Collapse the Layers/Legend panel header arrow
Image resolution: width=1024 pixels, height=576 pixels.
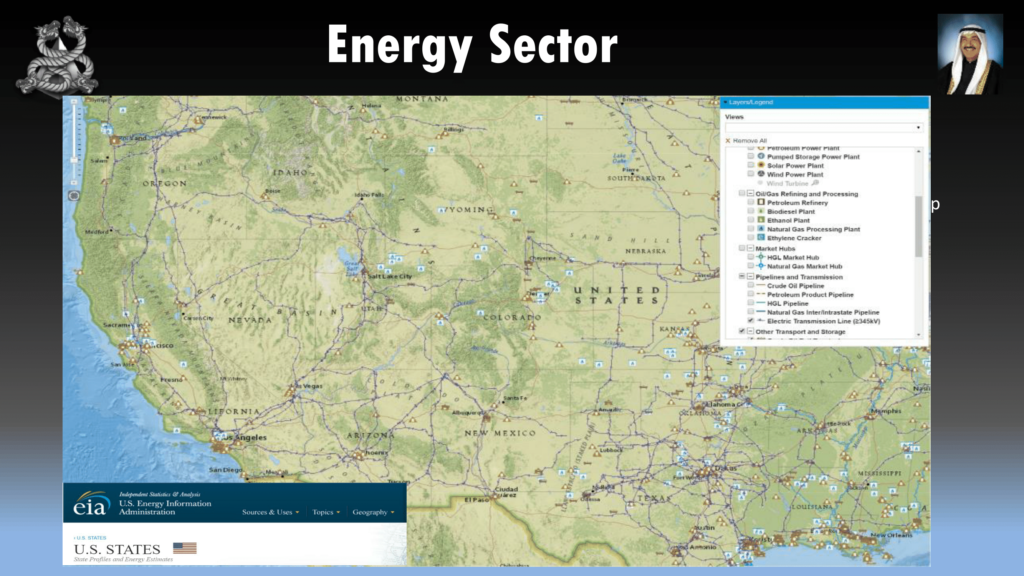(x=725, y=102)
